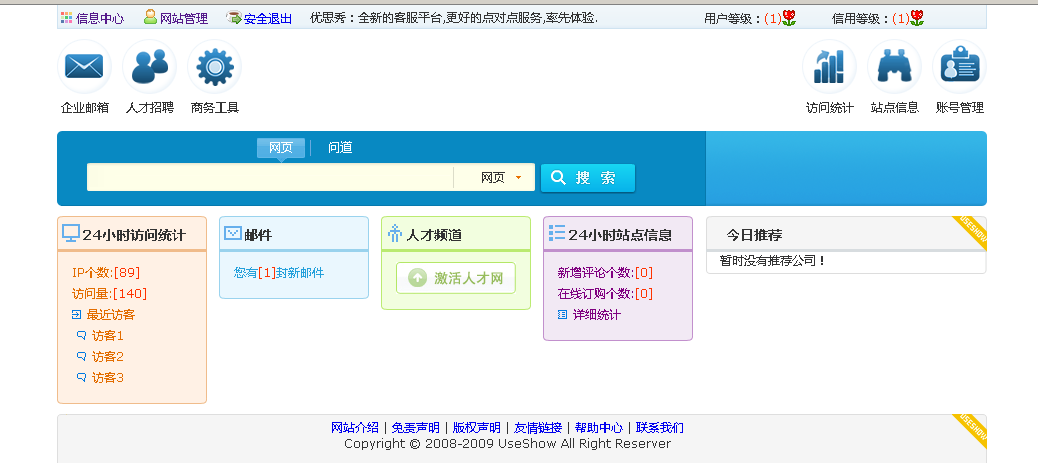Image resolution: width=1038 pixels, height=463 pixels.
Task: Open the 访客3 entry
Action: pyautogui.click(x=108, y=378)
